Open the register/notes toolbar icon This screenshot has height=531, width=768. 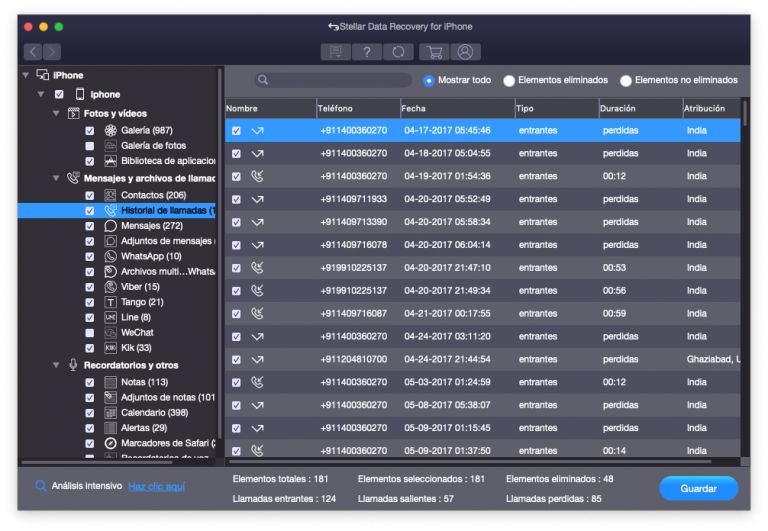pyautogui.click(x=336, y=51)
